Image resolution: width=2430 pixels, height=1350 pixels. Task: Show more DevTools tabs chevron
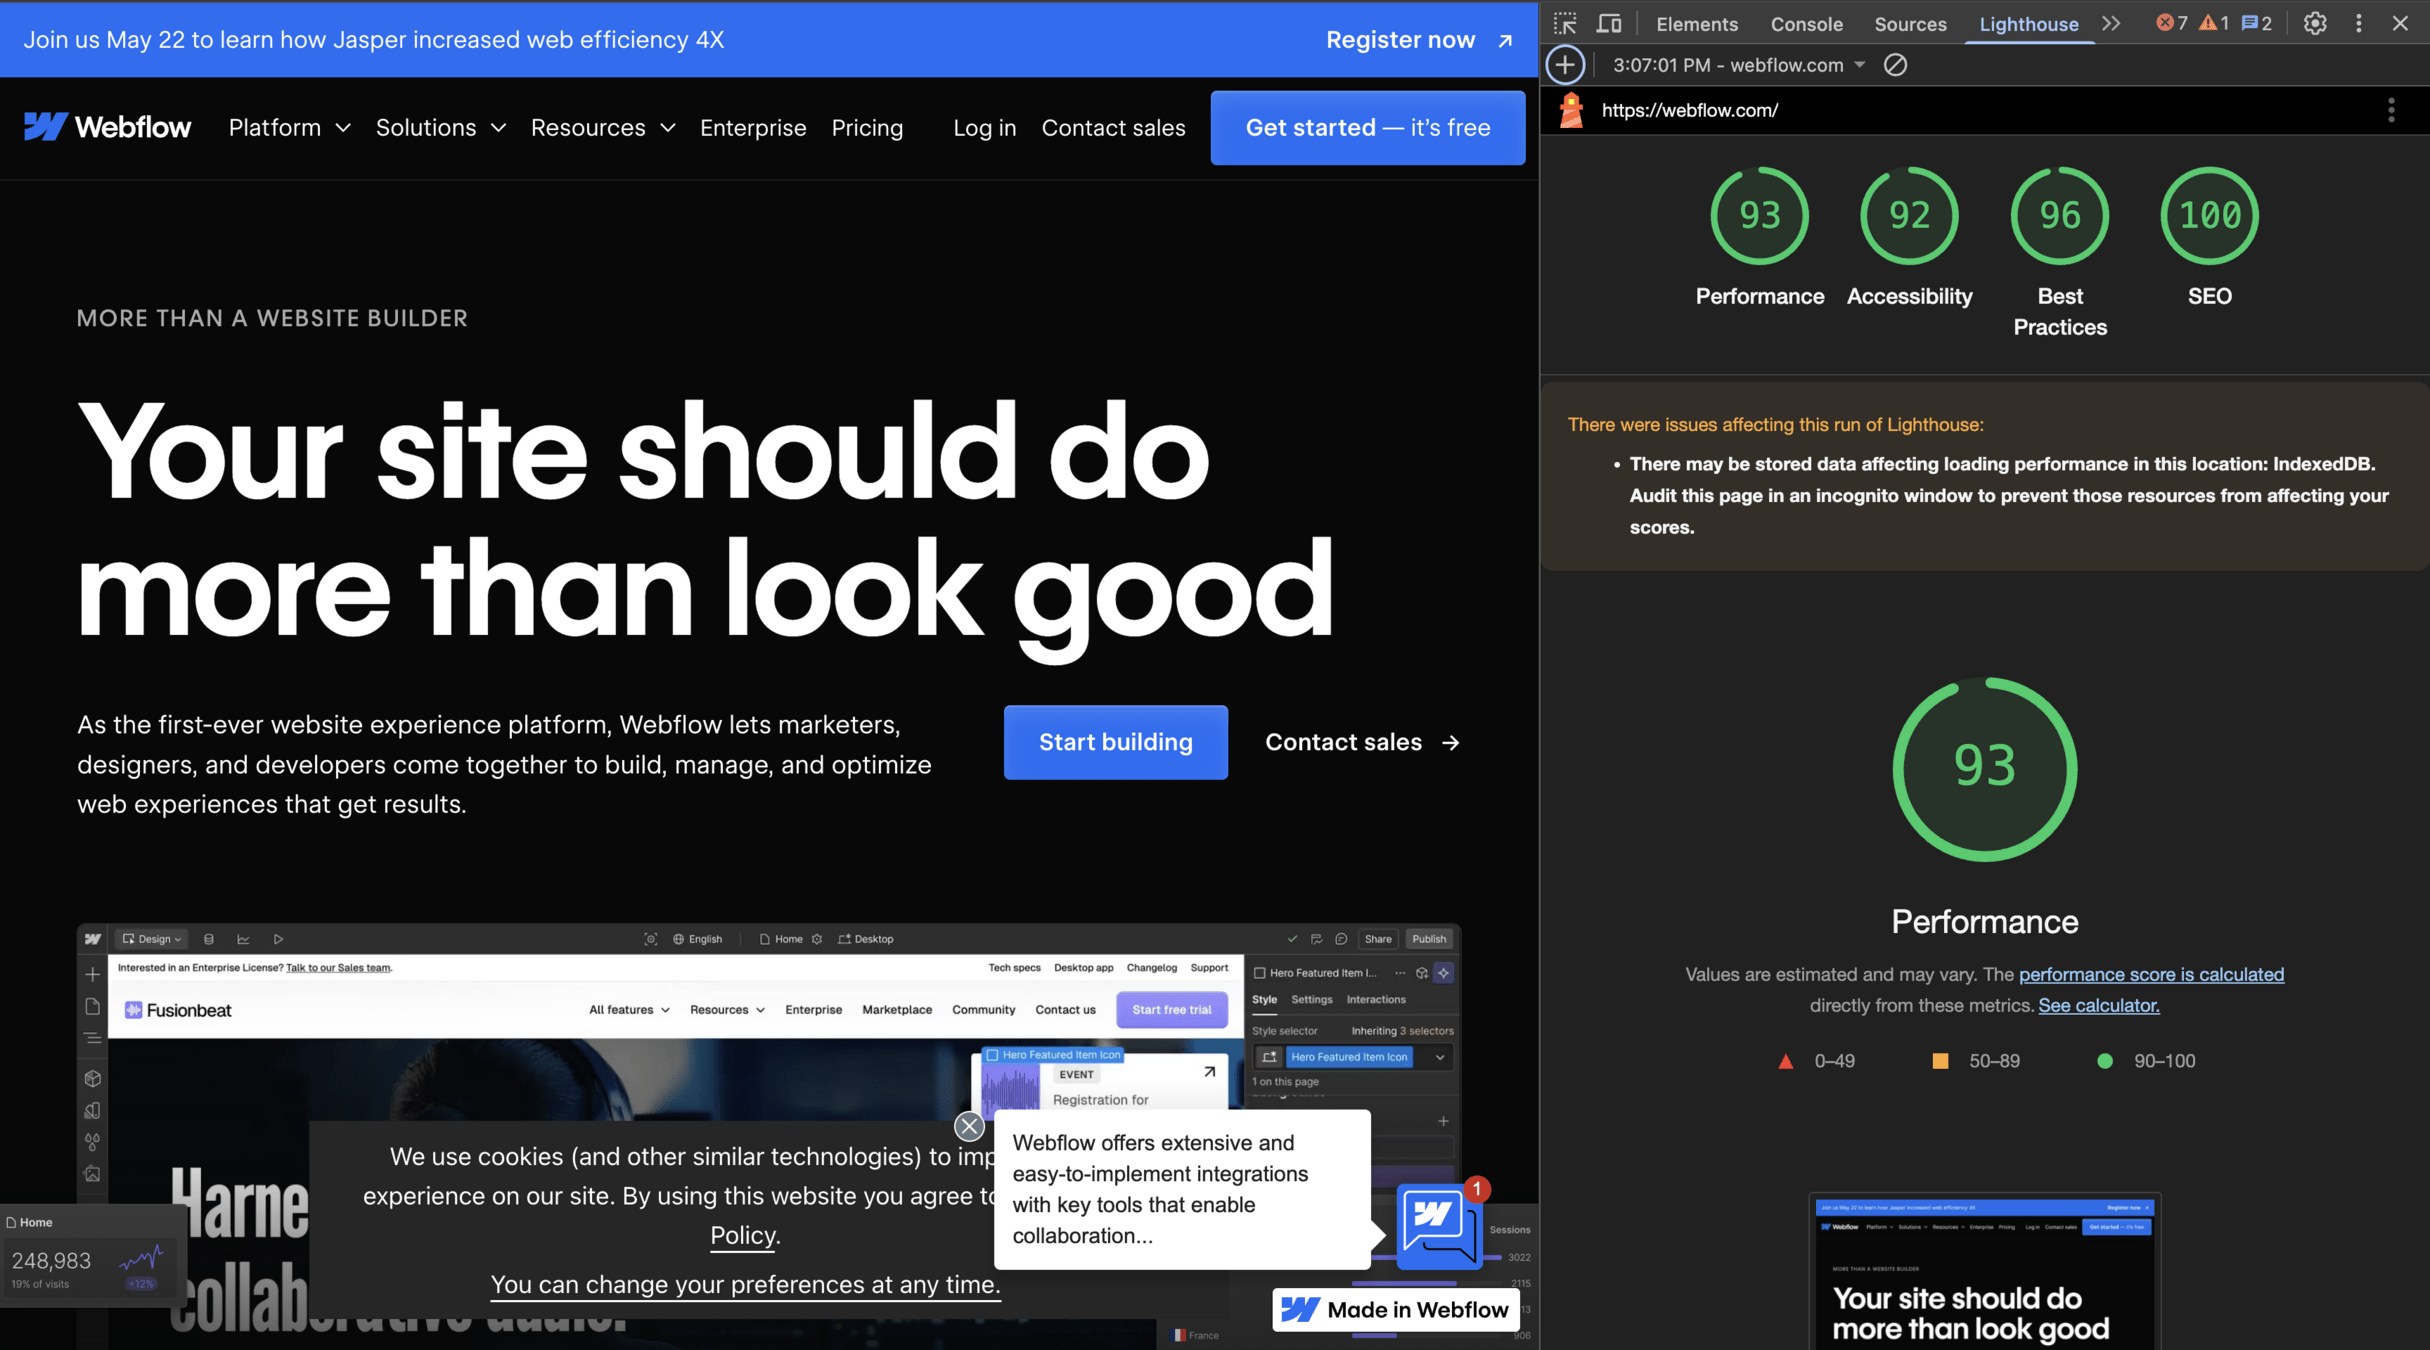[2111, 24]
